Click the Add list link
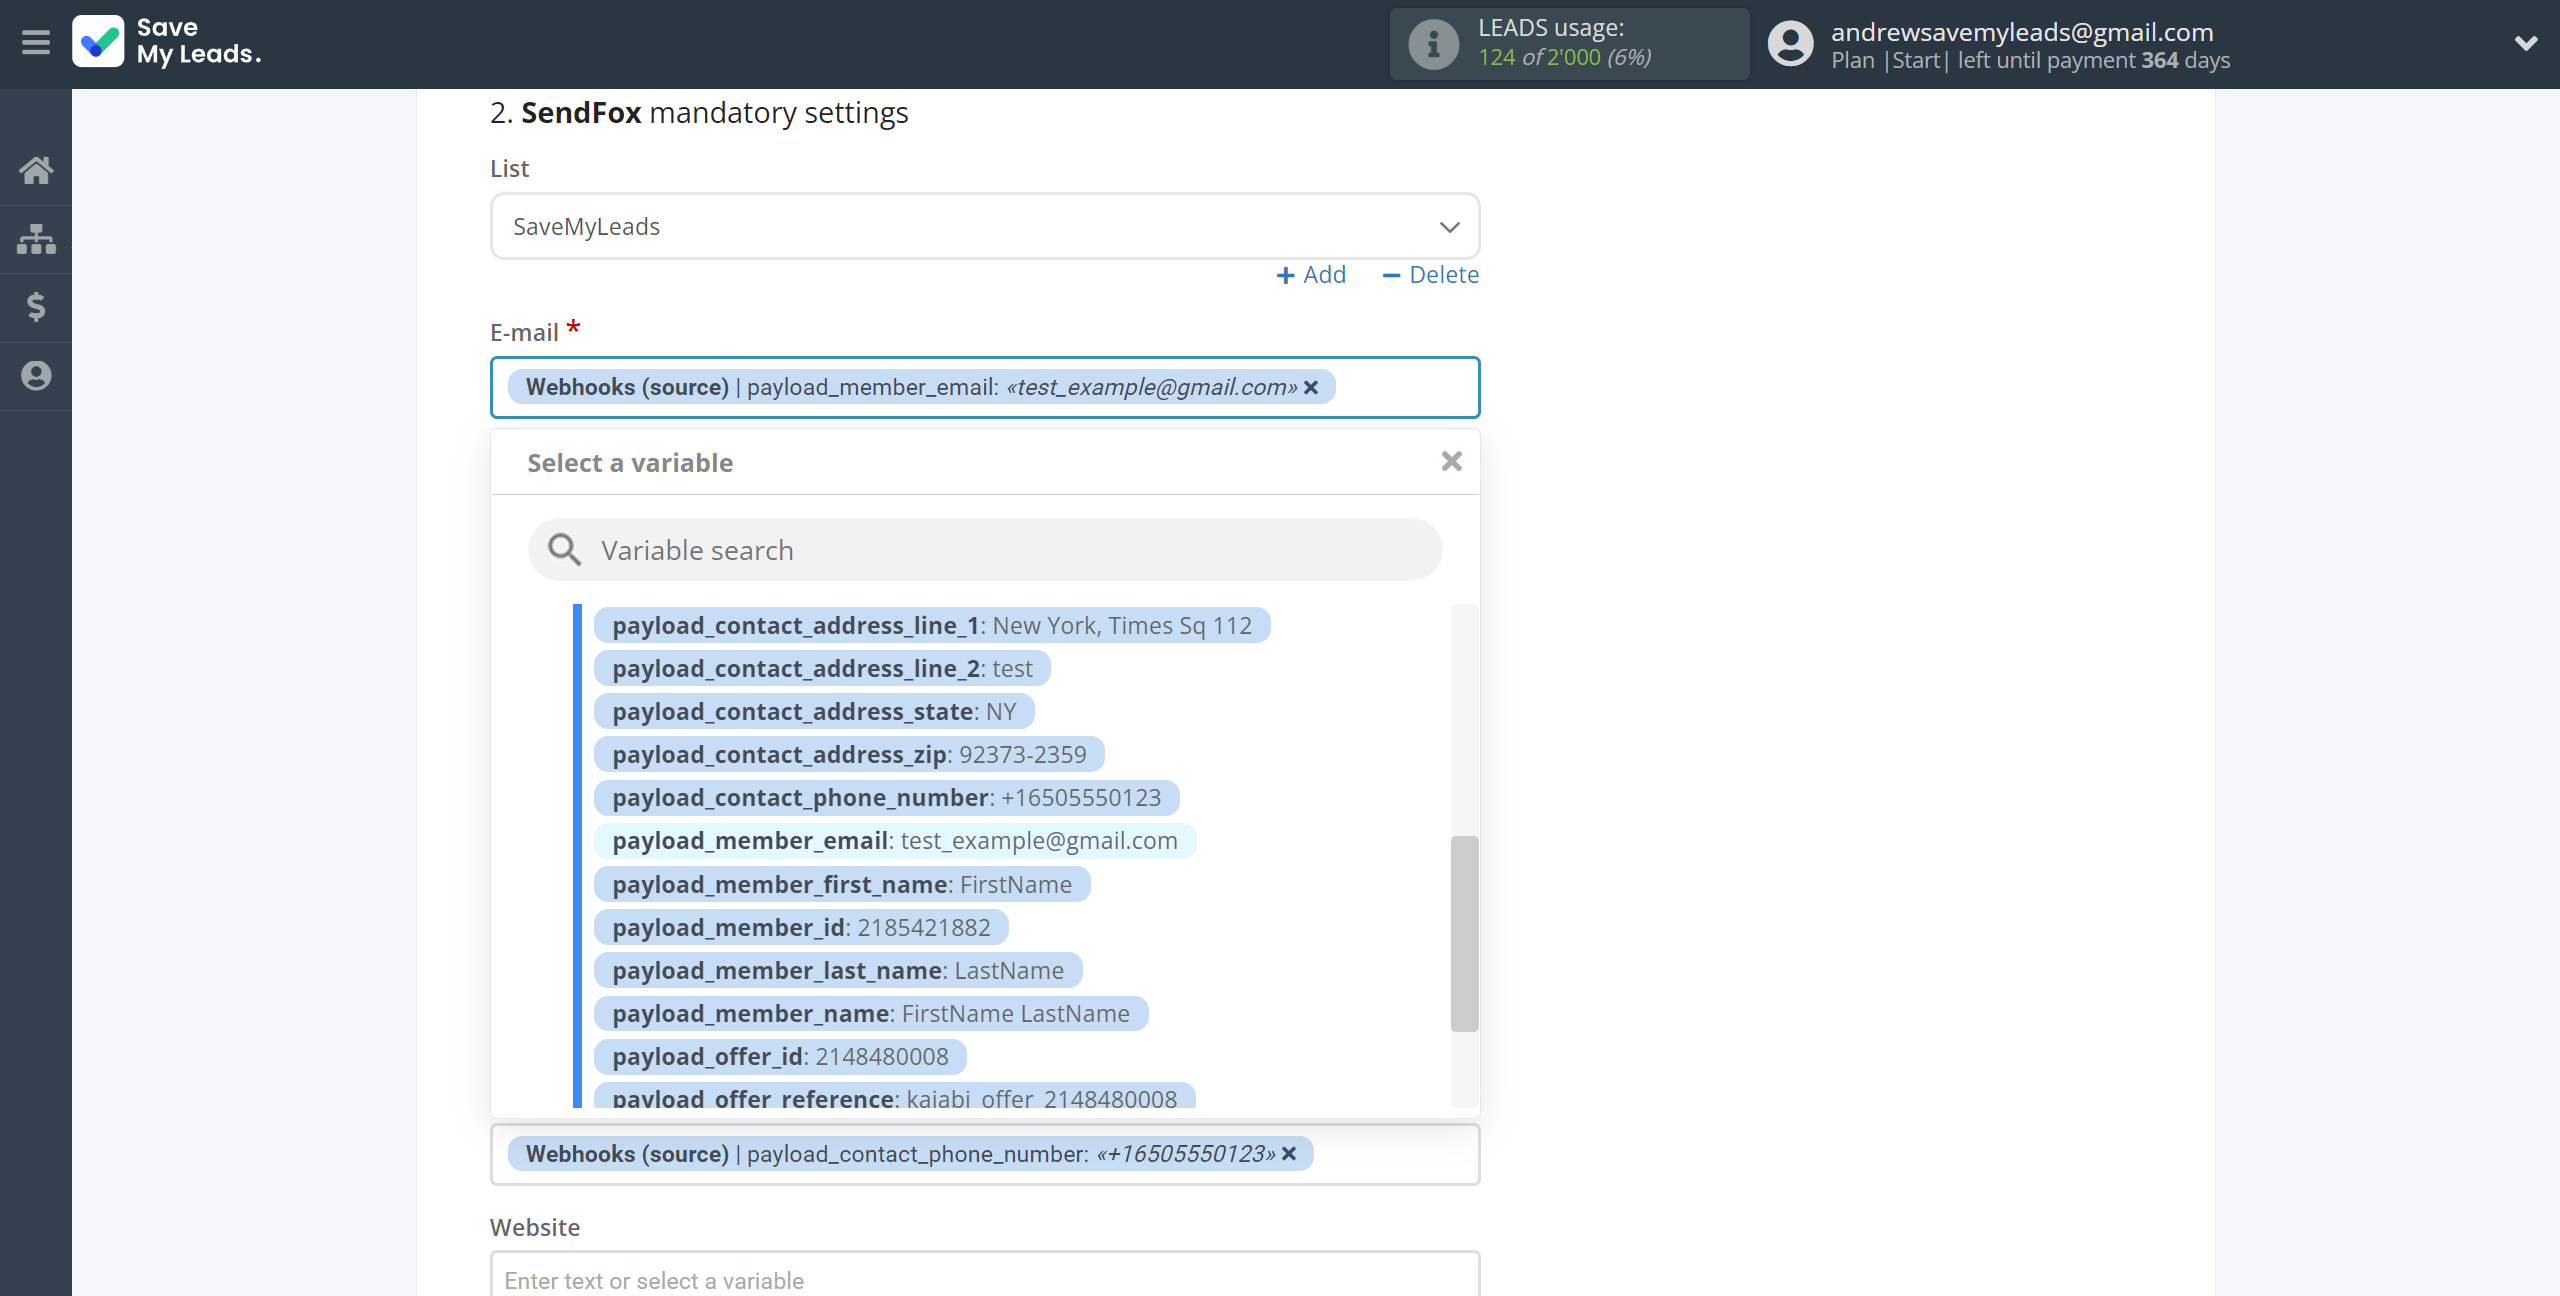The height and width of the screenshot is (1296, 2560). (x=1311, y=275)
